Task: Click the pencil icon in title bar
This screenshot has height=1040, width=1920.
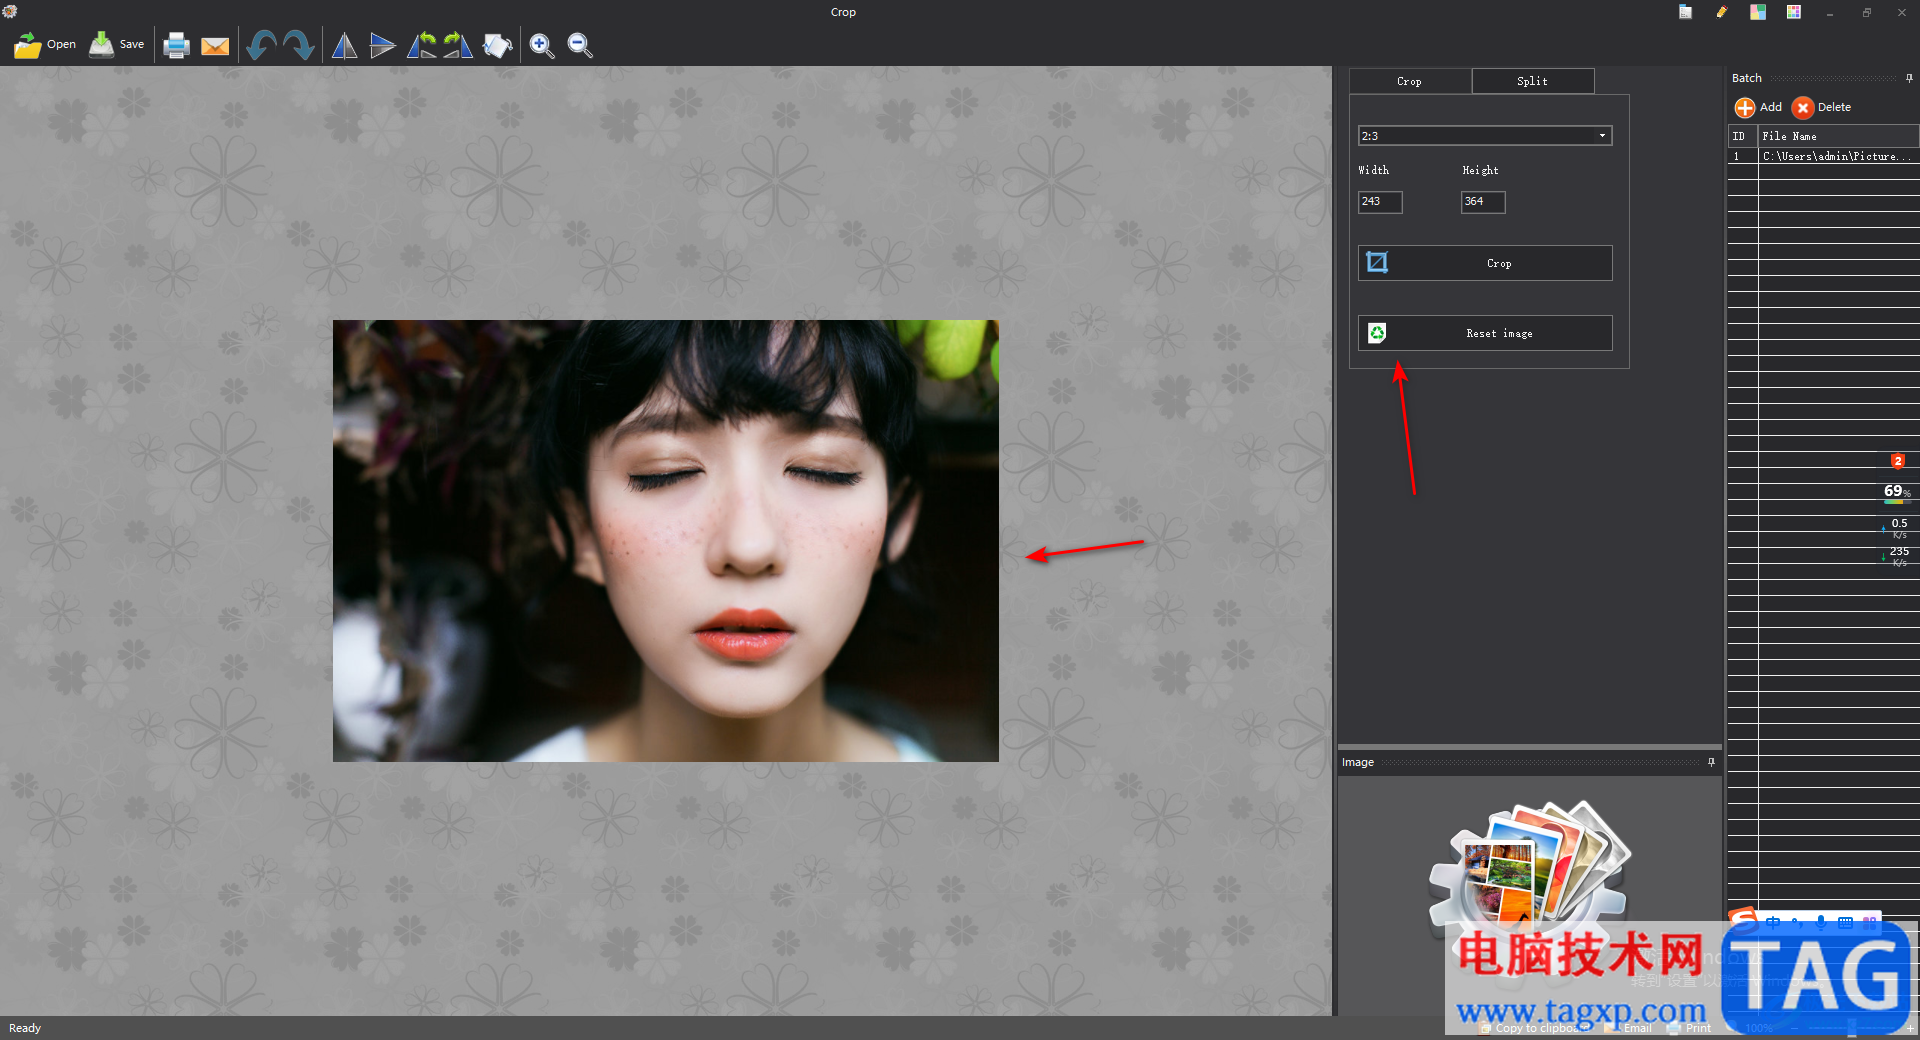Action: click(x=1721, y=12)
